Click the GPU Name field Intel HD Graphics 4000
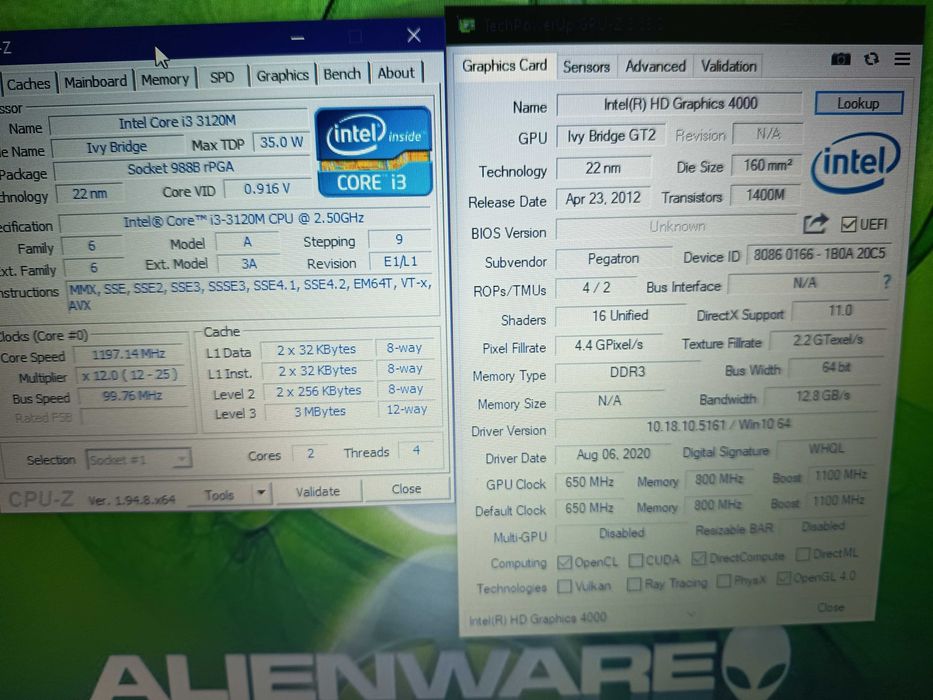 click(680, 104)
